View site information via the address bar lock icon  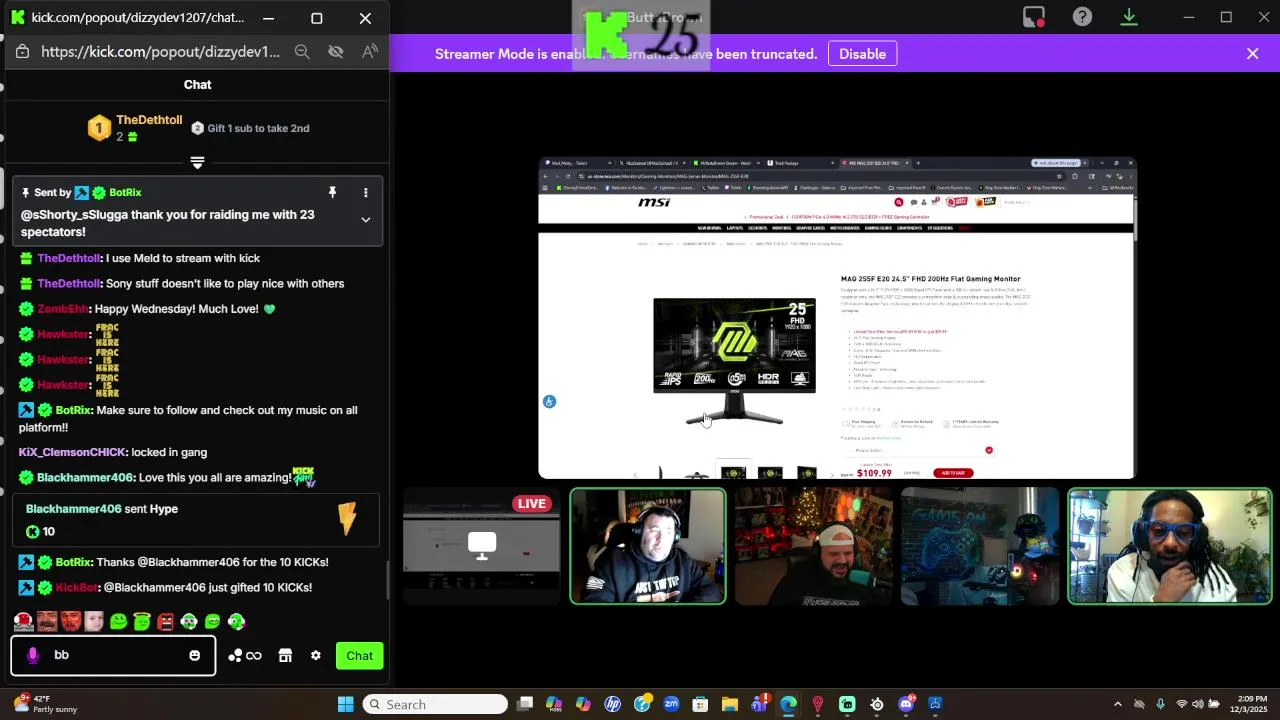(x=23, y=52)
